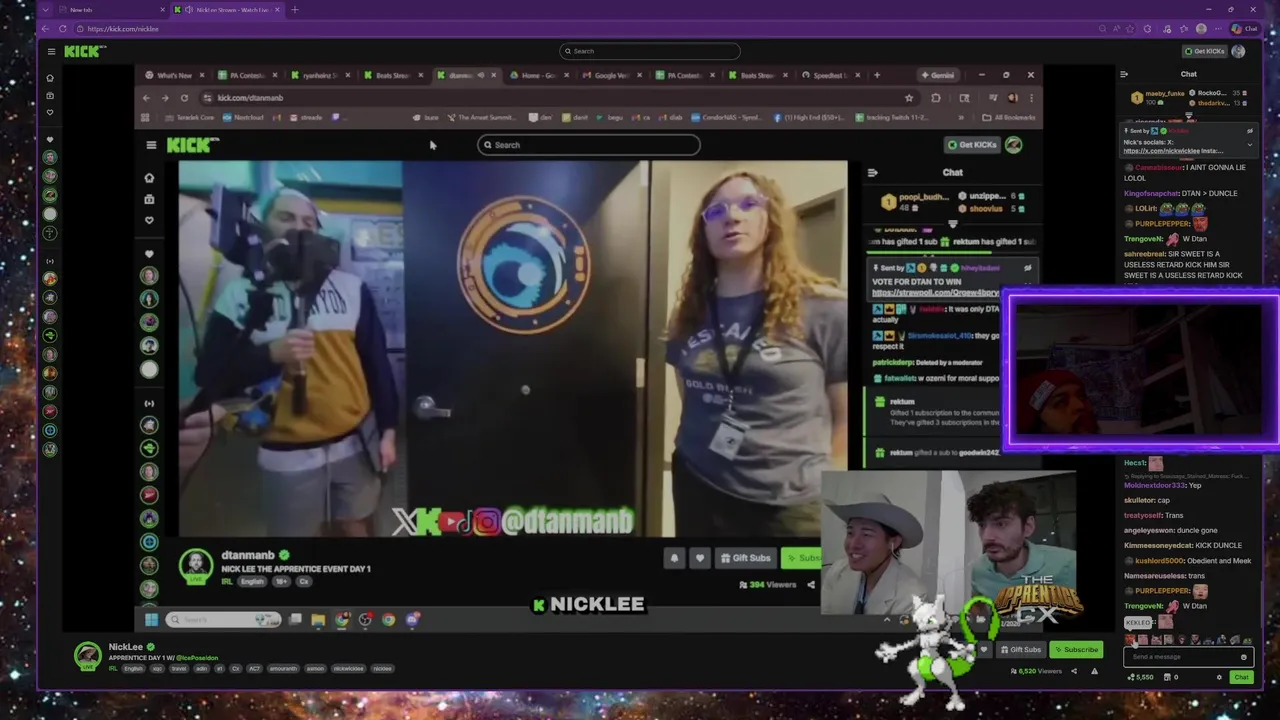1280x720 pixels.
Task: Share the NickLee stream via share icon
Action: pos(1074,671)
